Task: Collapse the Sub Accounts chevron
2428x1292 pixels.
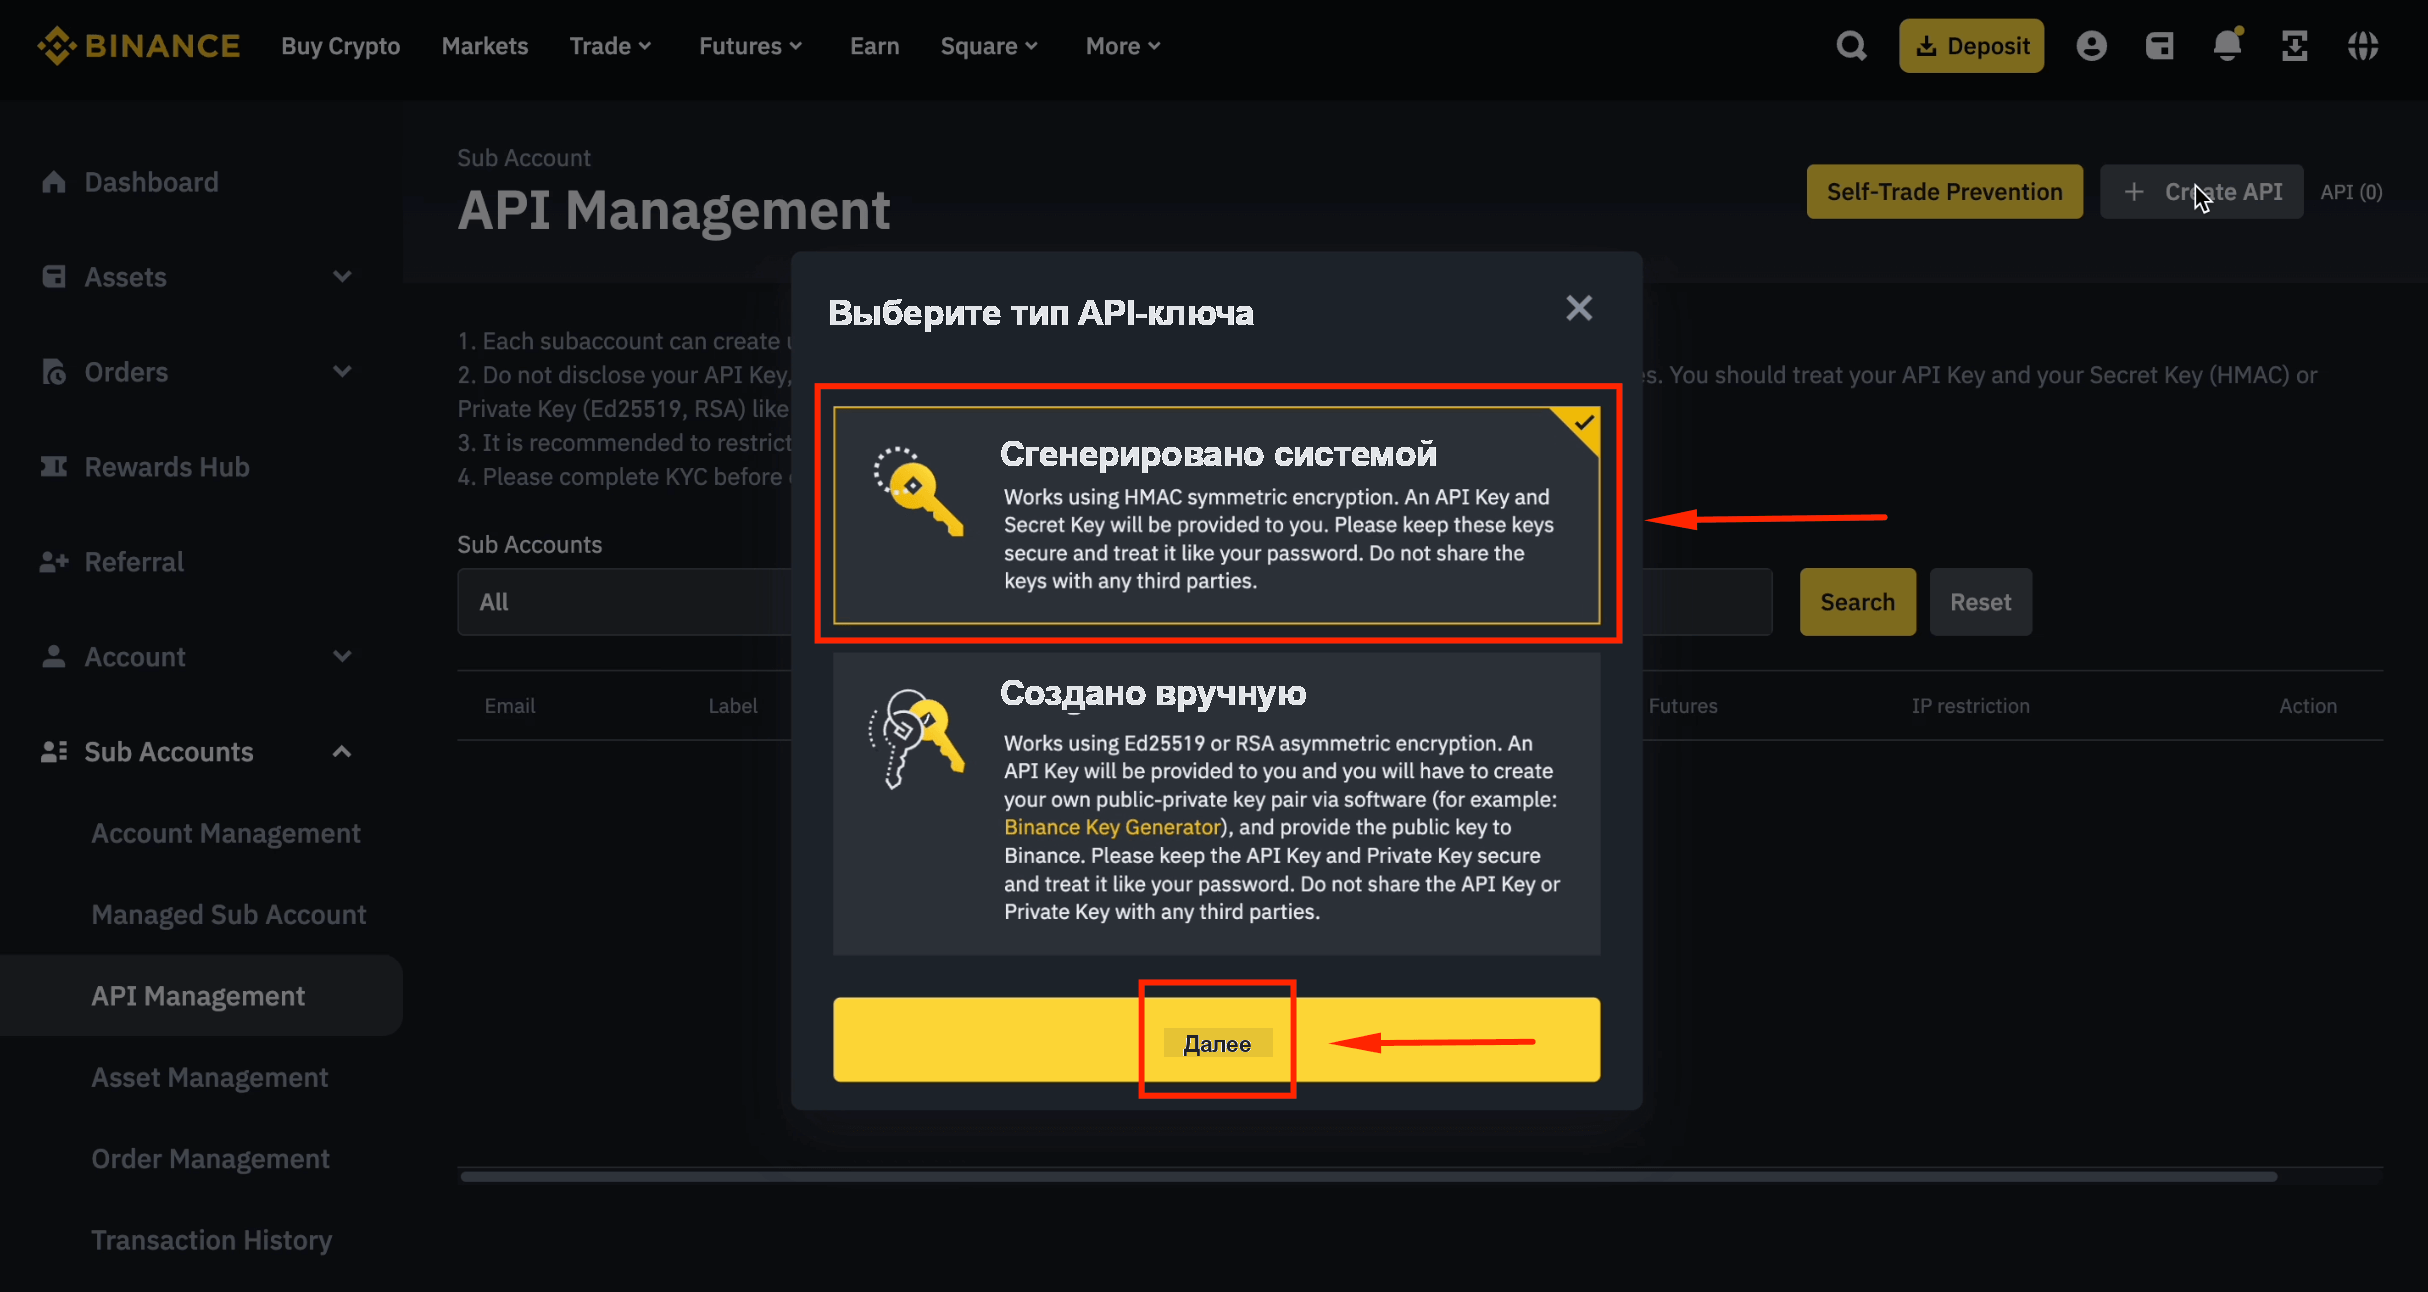Action: point(342,752)
